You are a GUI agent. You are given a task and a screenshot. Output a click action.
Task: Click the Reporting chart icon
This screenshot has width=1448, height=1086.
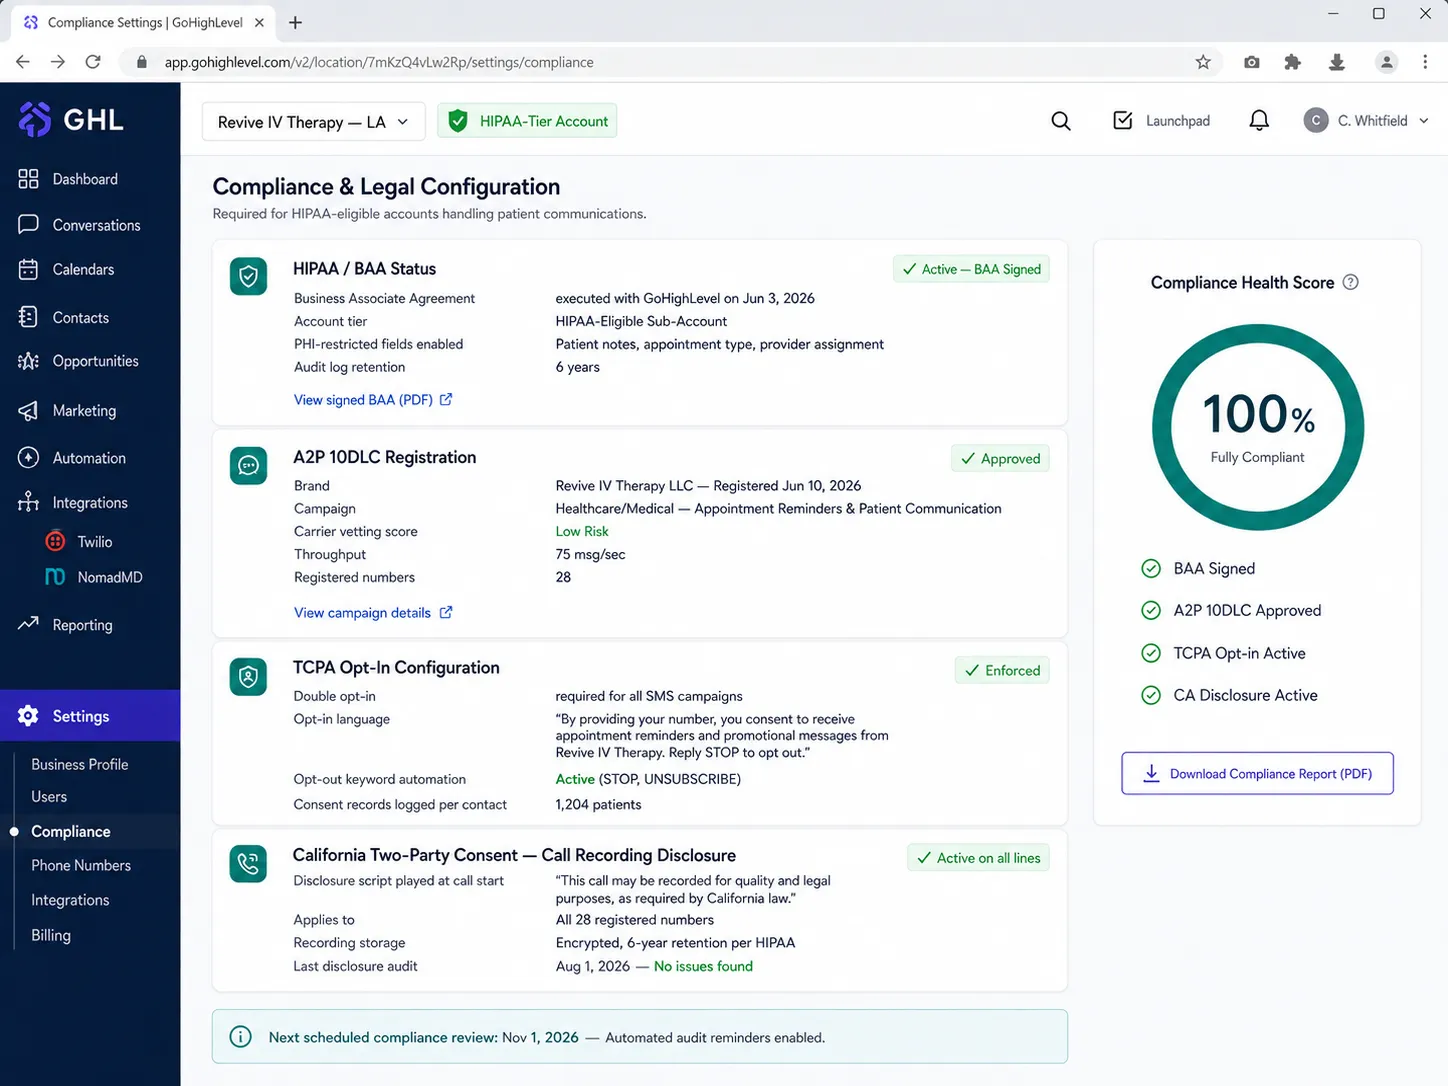[x=28, y=624]
